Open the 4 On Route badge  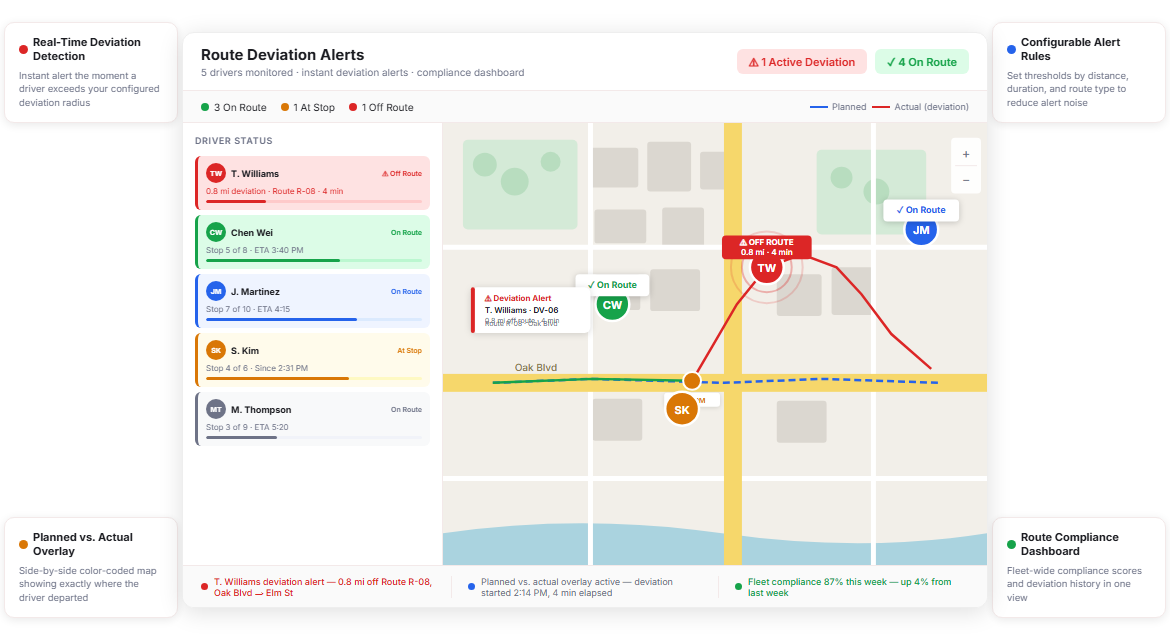click(x=922, y=62)
